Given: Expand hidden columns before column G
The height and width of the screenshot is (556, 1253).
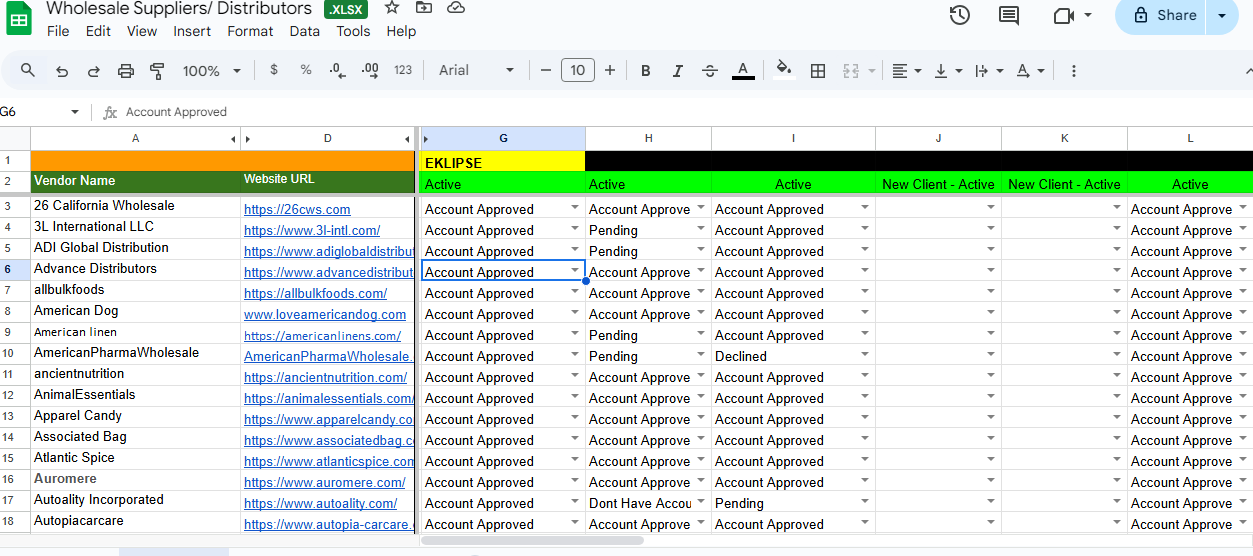Looking at the screenshot, I should coord(426,139).
